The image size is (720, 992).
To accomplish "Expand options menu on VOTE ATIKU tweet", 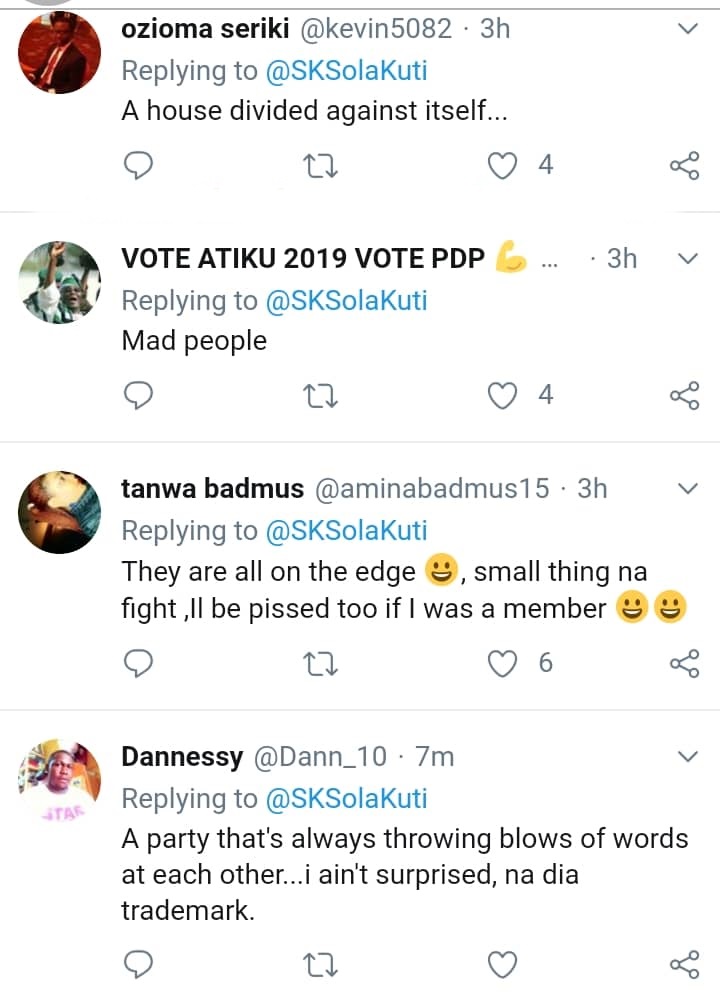I will (x=687, y=258).
